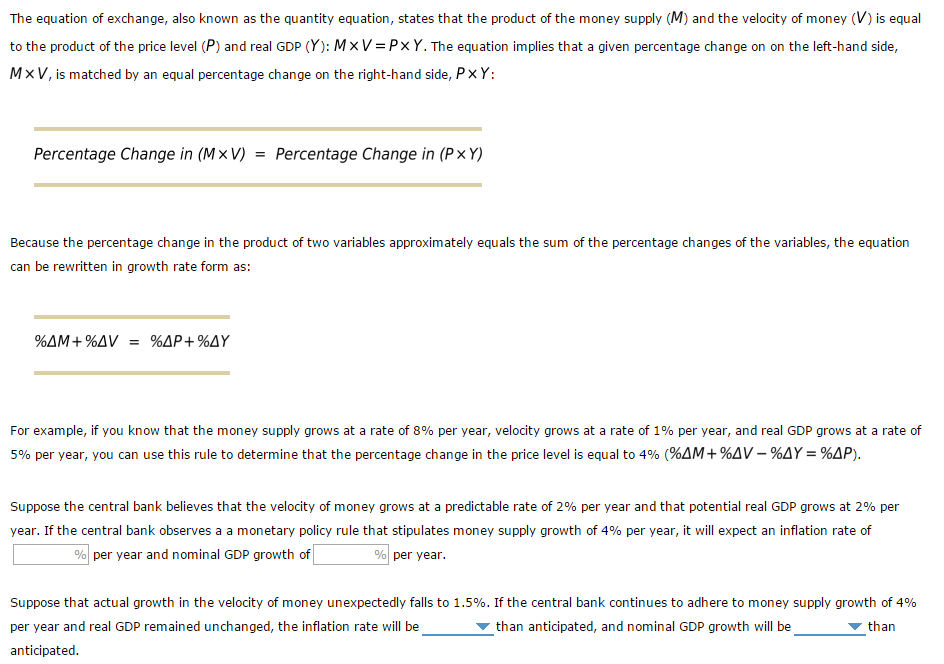Click the first blue dropdown triangle after 'will be'
944x664 pixels.
[x=483, y=626]
